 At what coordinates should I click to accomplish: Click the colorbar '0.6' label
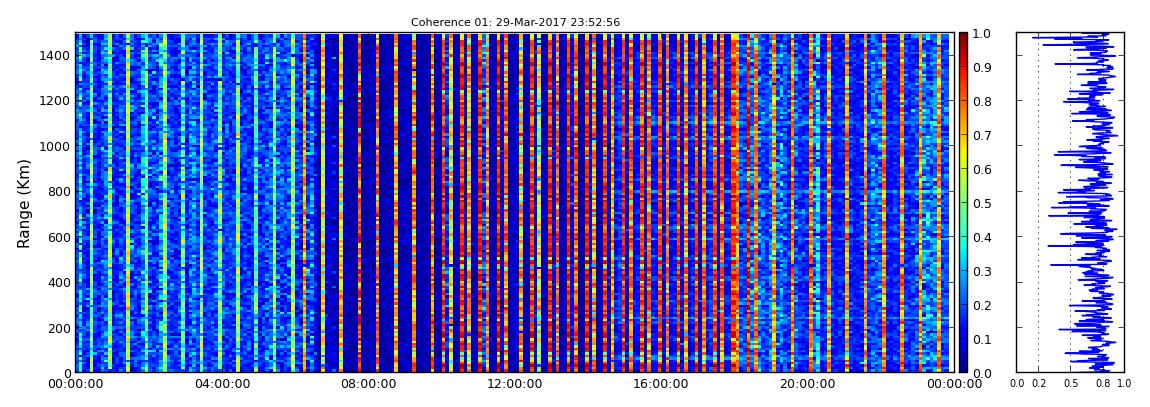(981, 169)
